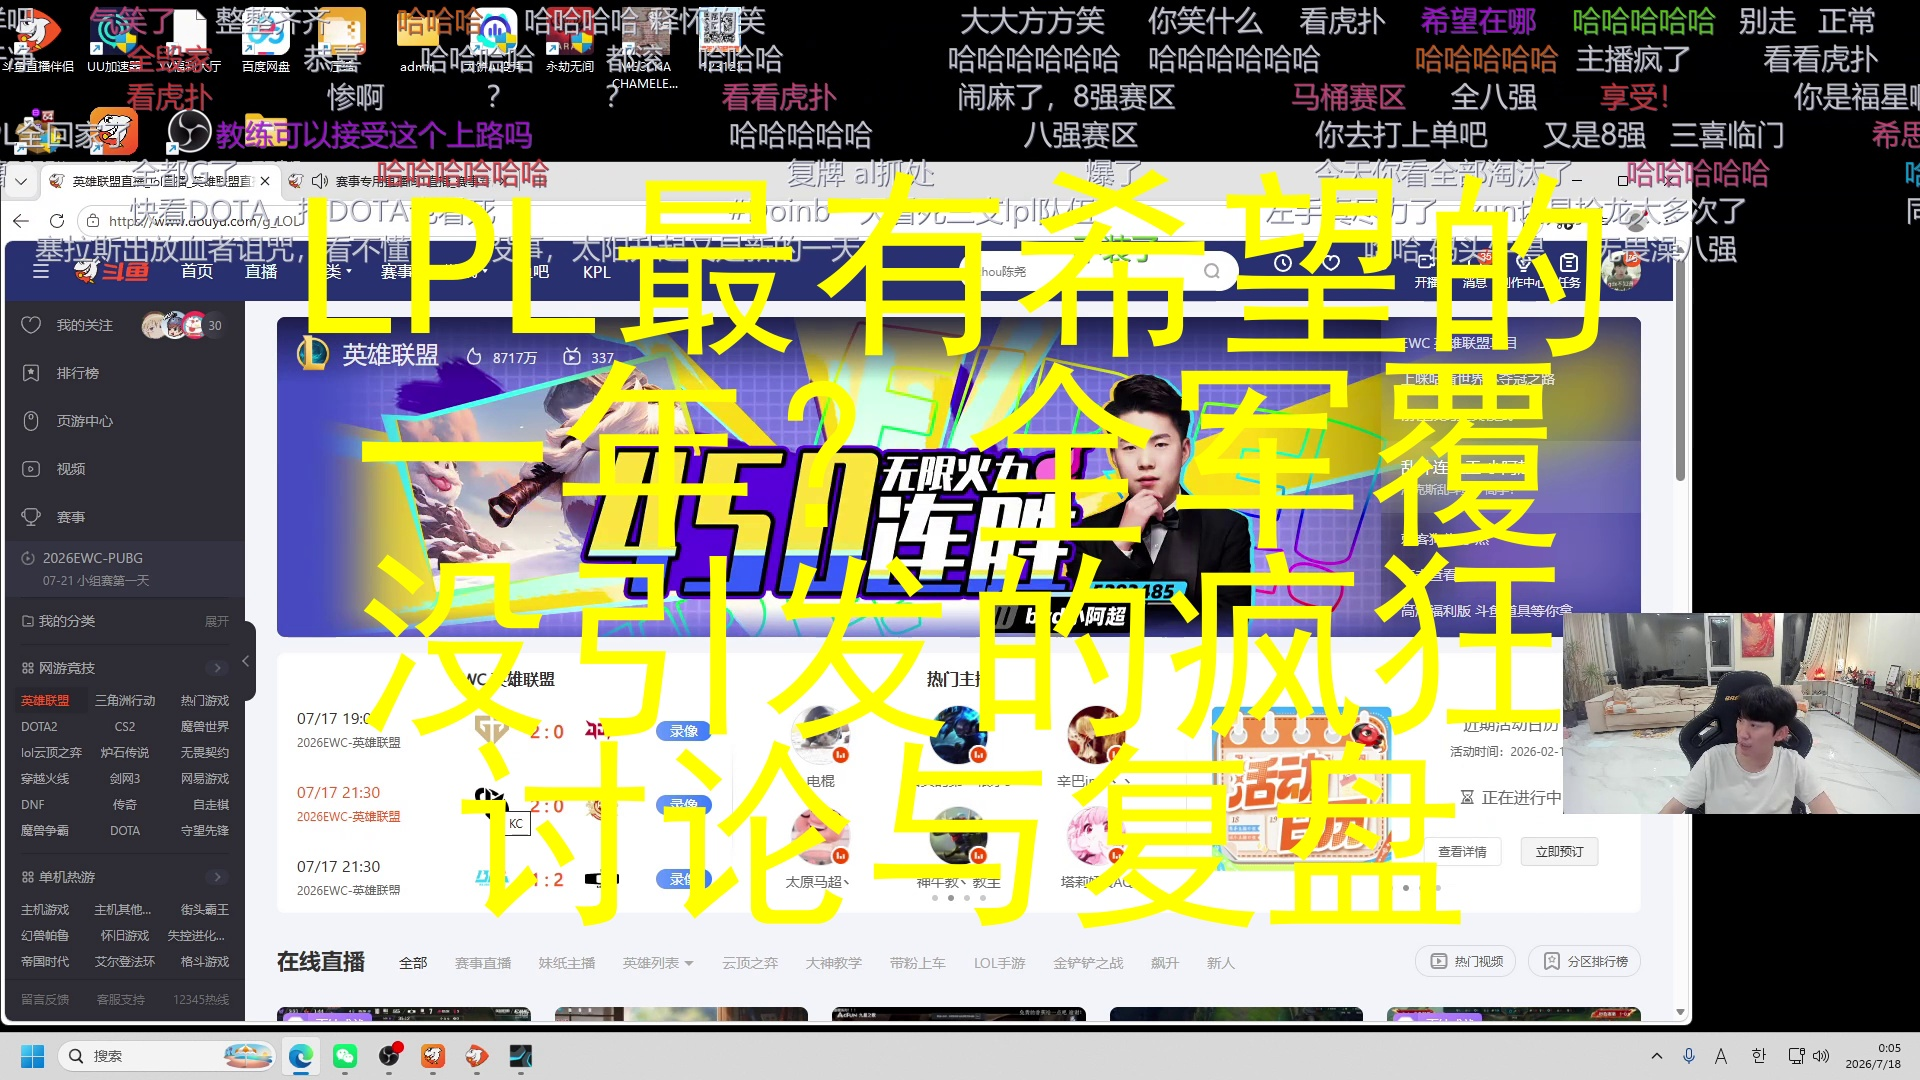This screenshot has height=1080, width=1920.
Task: Select the 云顶之弈 filter tab
Action: 750,963
